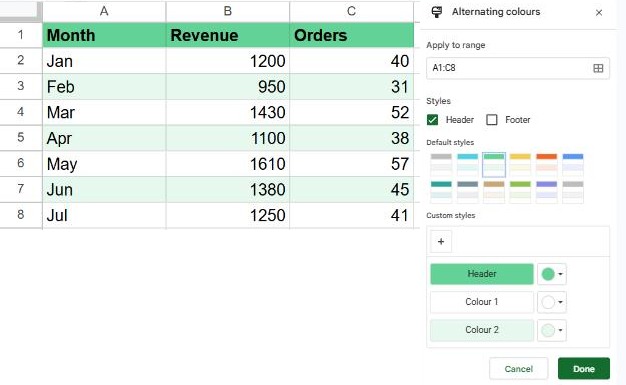Viewport: 626px width, 385px height.
Task: Pick the slate grey-blue default style thumbnail
Action: (468, 192)
